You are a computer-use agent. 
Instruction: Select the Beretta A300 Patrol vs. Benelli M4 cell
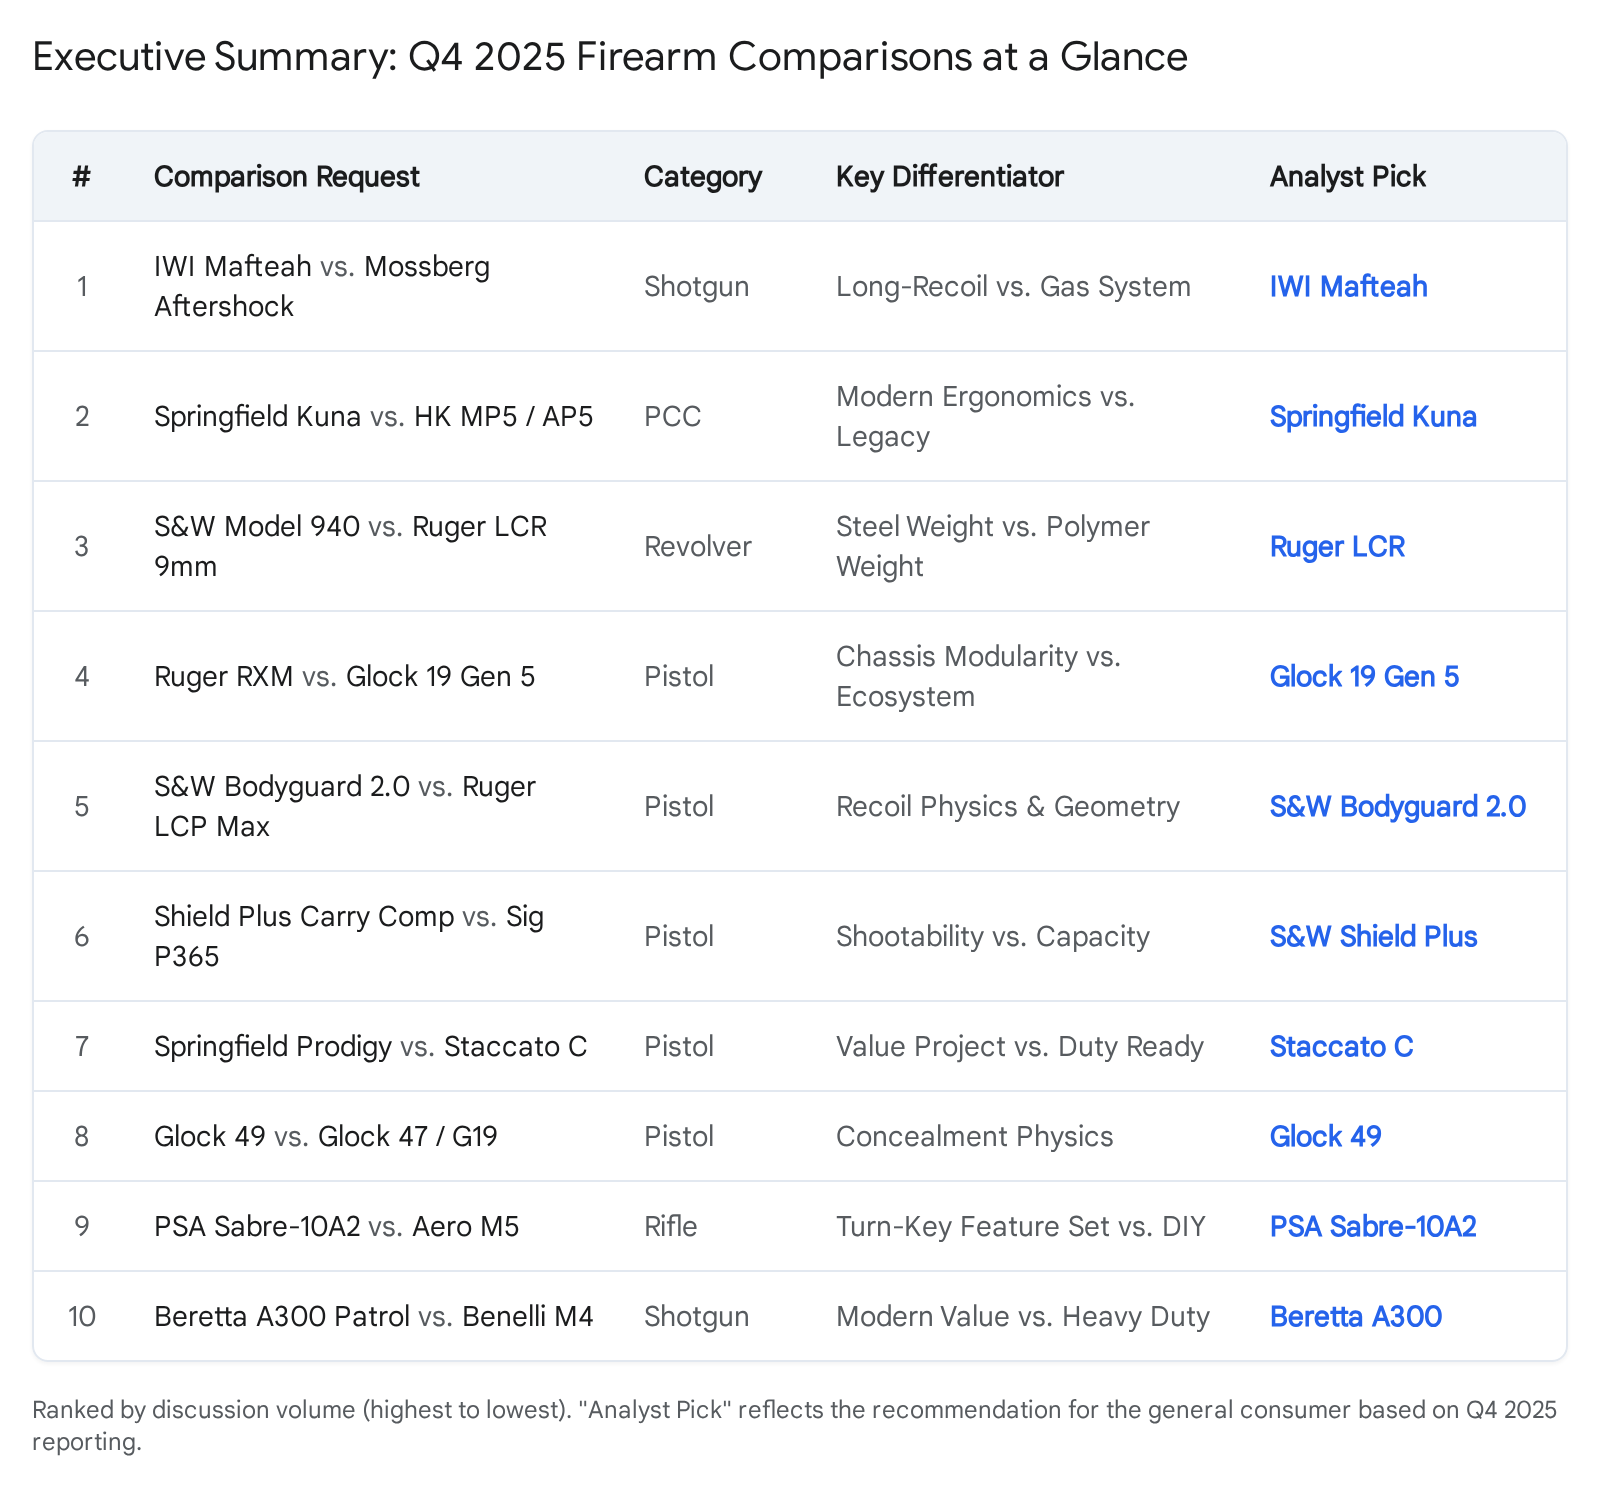(373, 1317)
